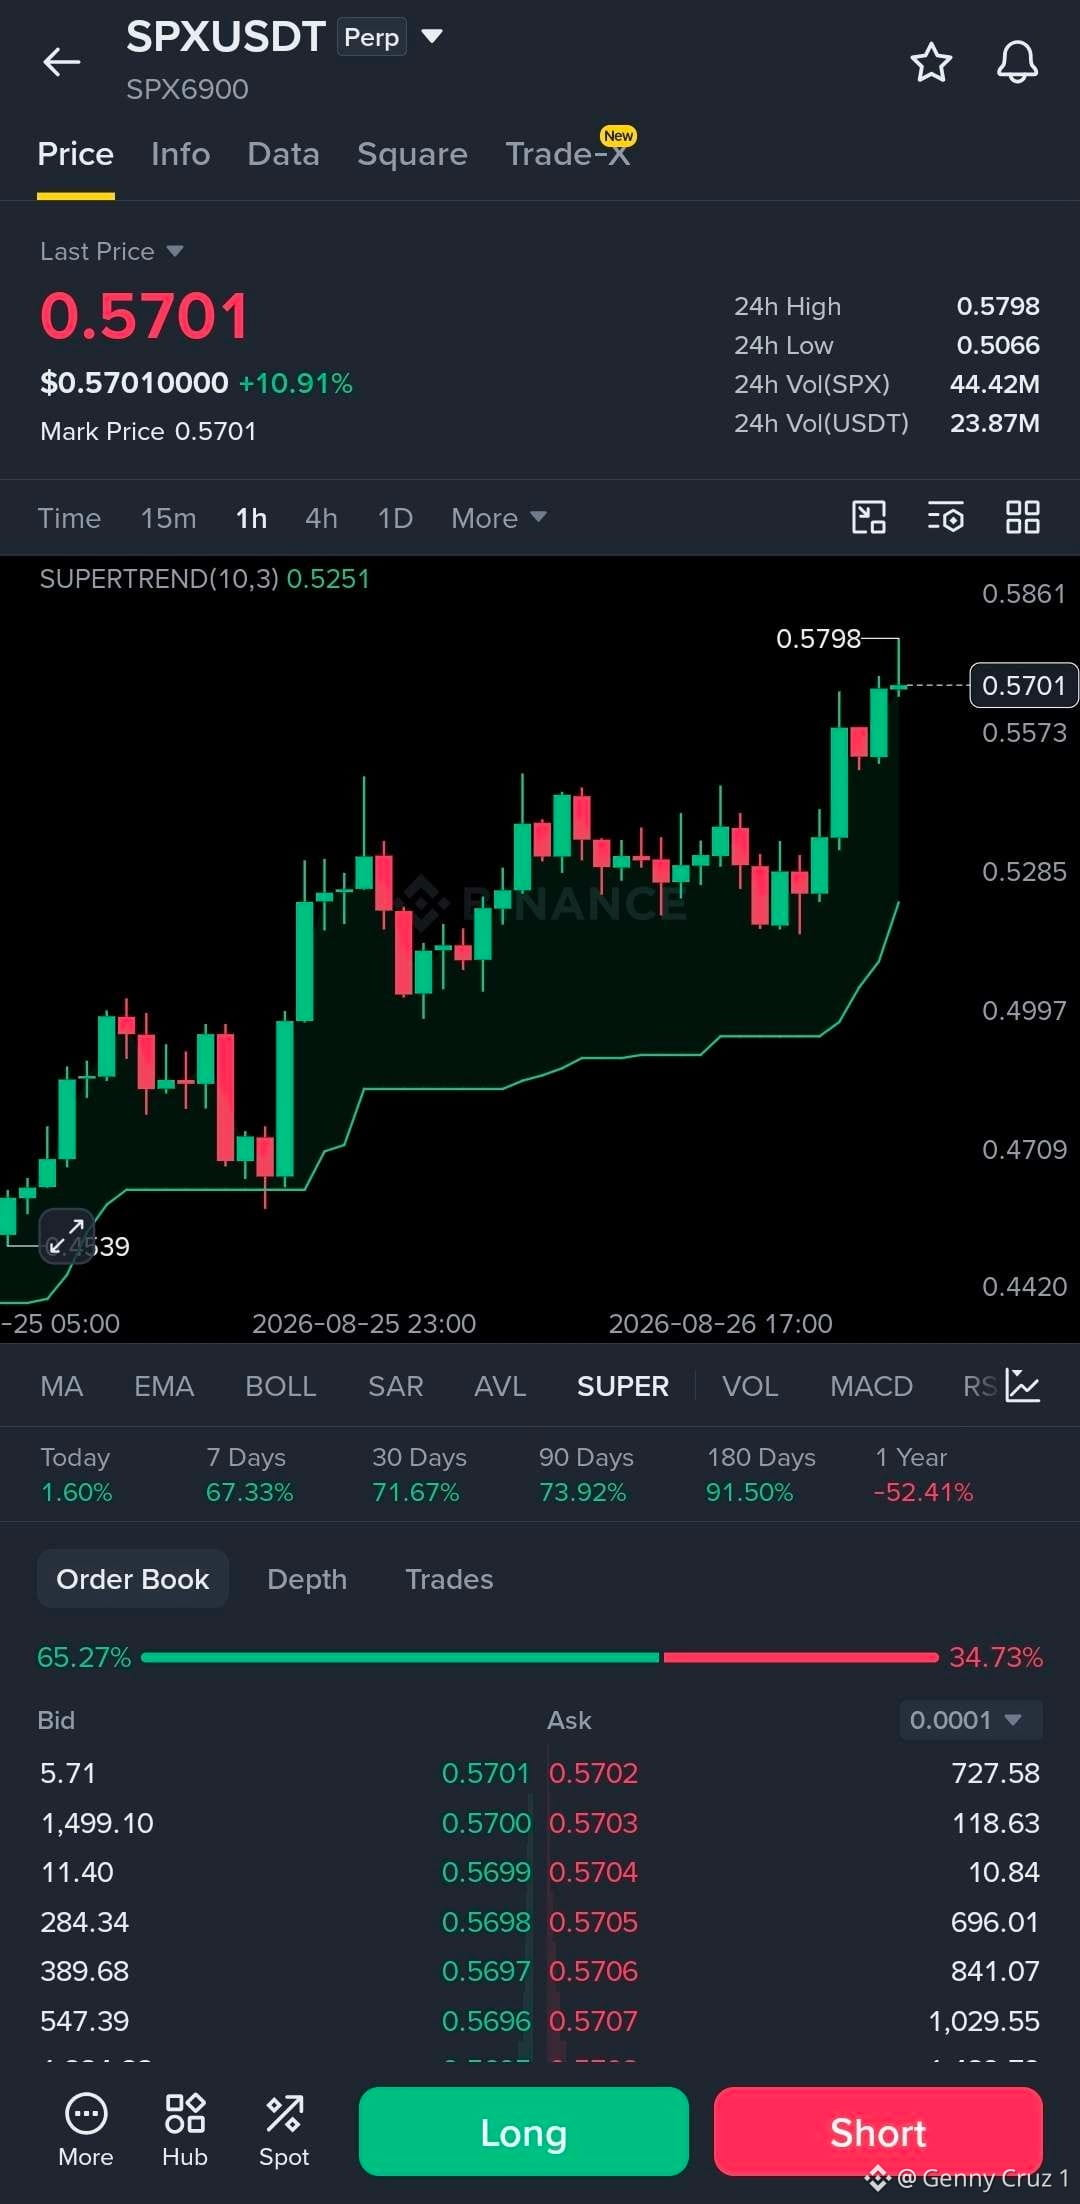Select bid price 0.5698

tap(486, 1922)
